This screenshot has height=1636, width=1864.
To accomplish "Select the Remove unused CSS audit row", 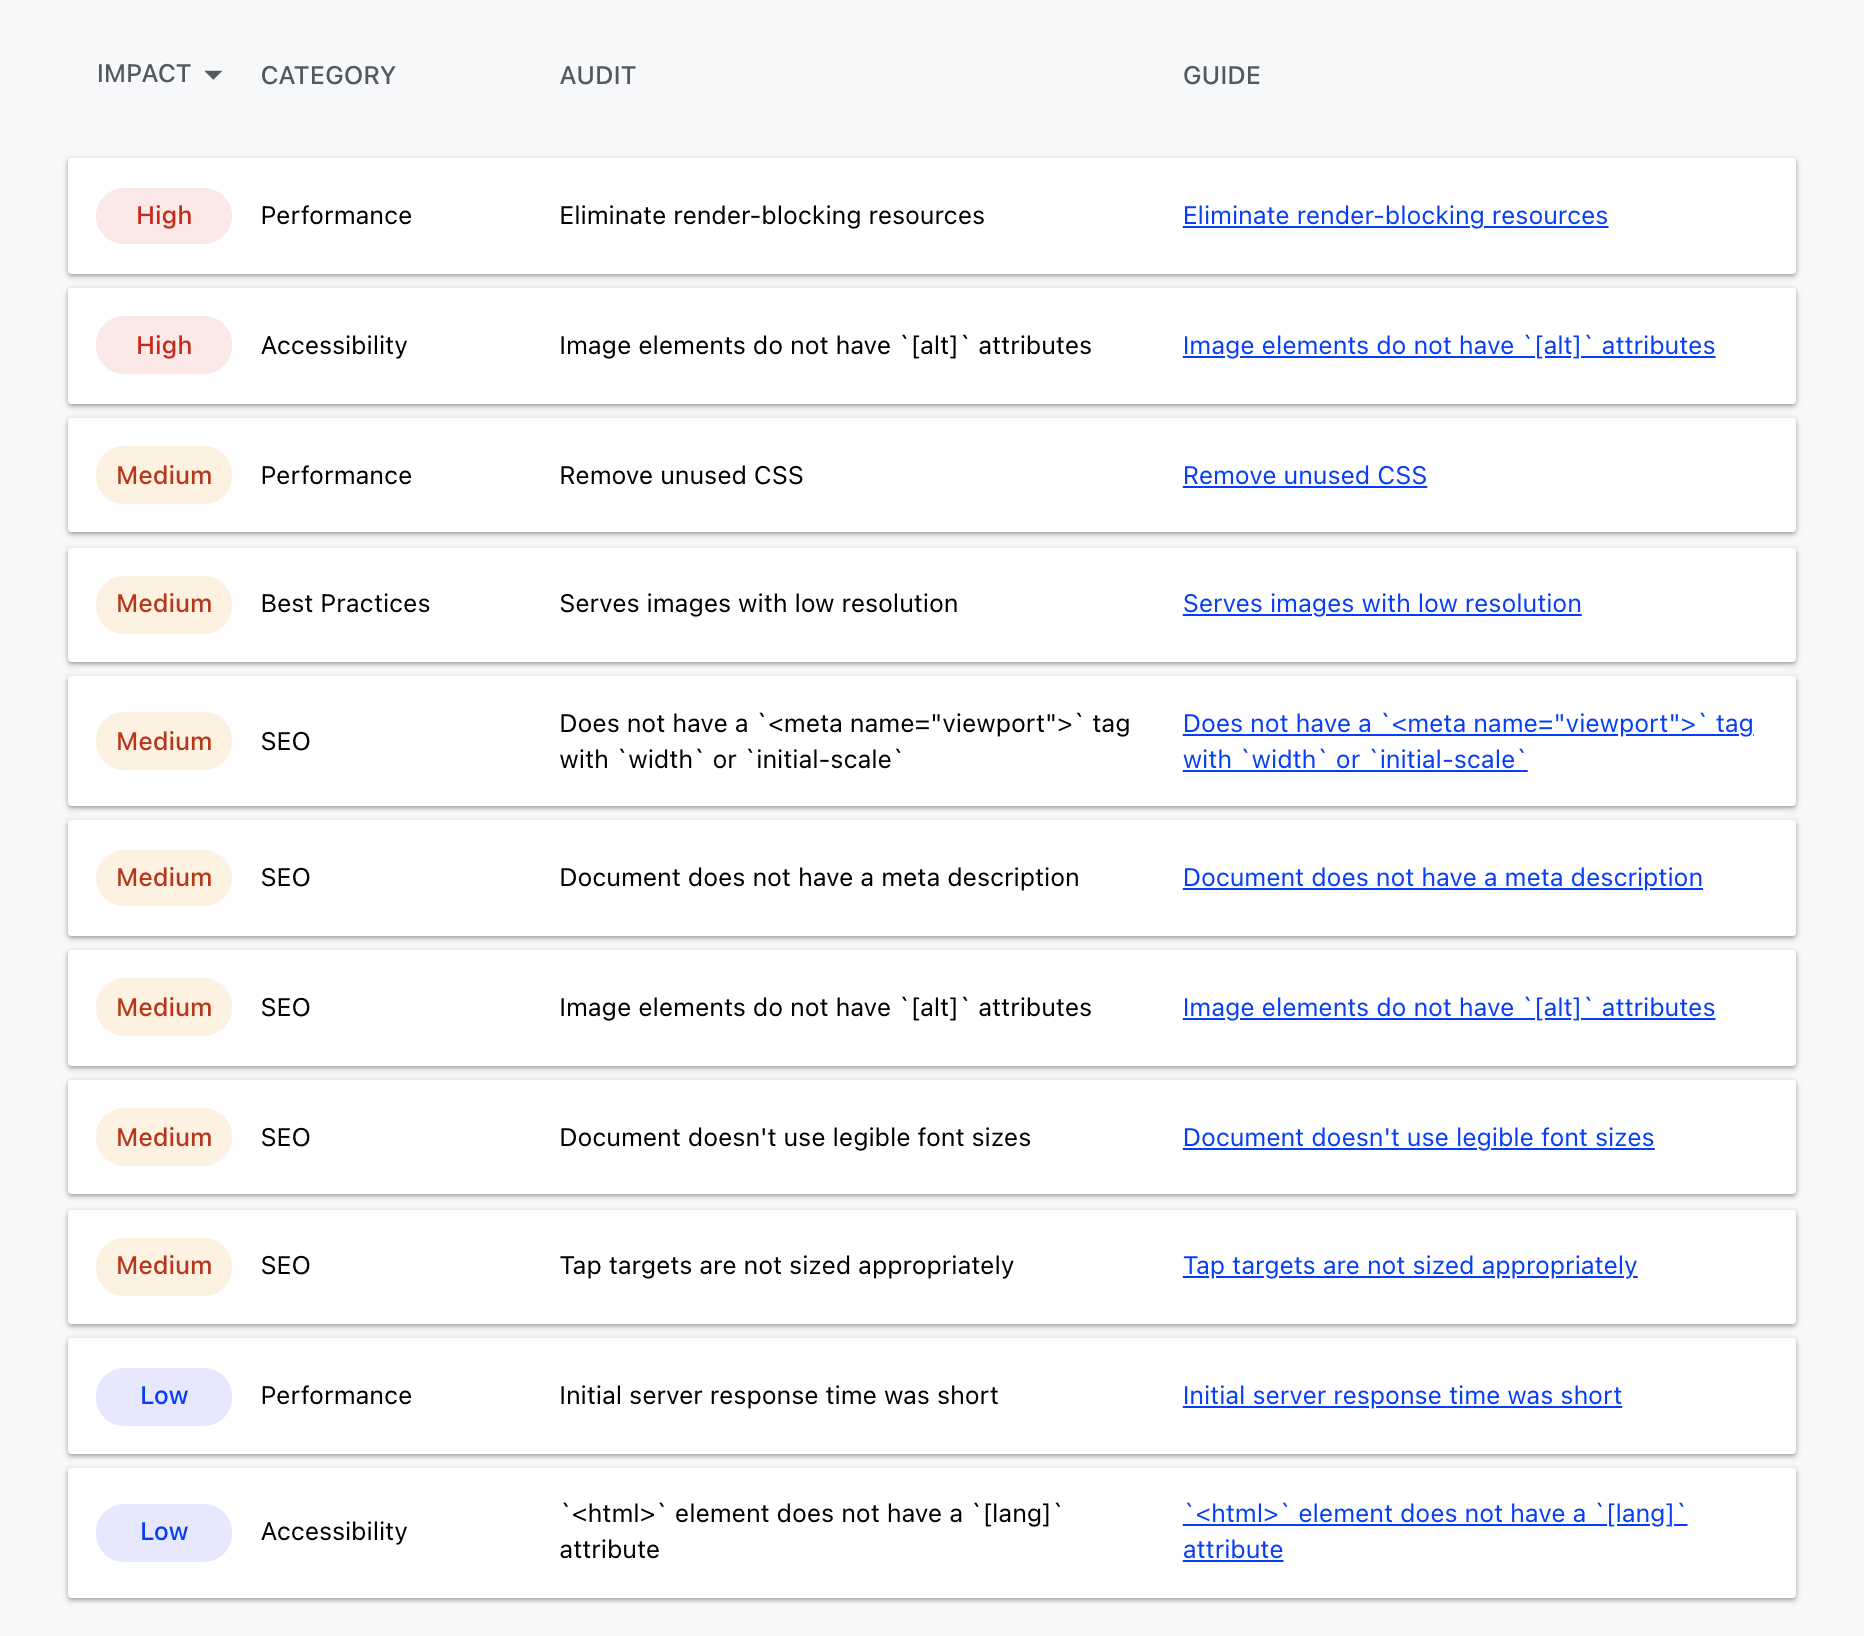I will 932,475.
